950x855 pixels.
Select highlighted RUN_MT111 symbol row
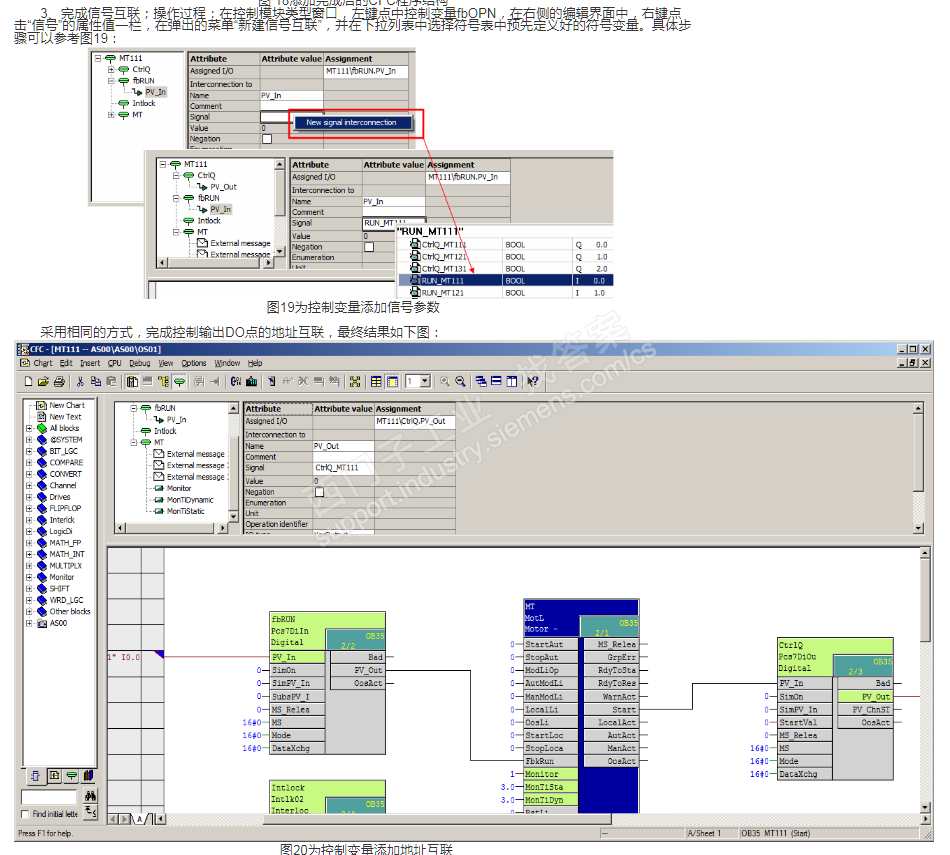pyautogui.click(x=506, y=281)
